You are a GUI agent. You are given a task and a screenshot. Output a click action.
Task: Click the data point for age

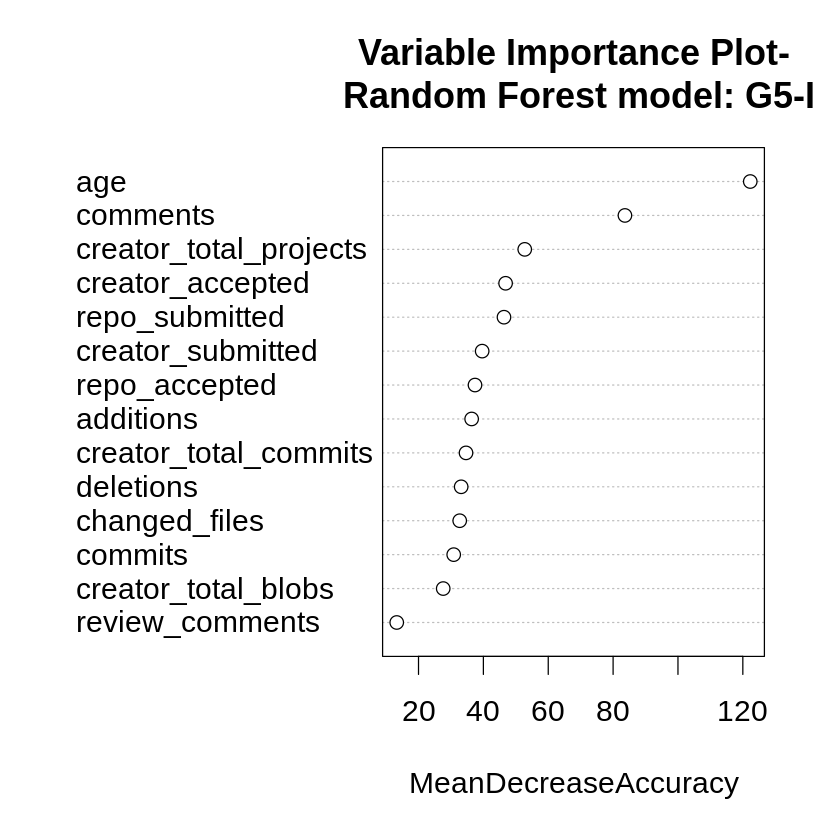pyautogui.click(x=750, y=181)
